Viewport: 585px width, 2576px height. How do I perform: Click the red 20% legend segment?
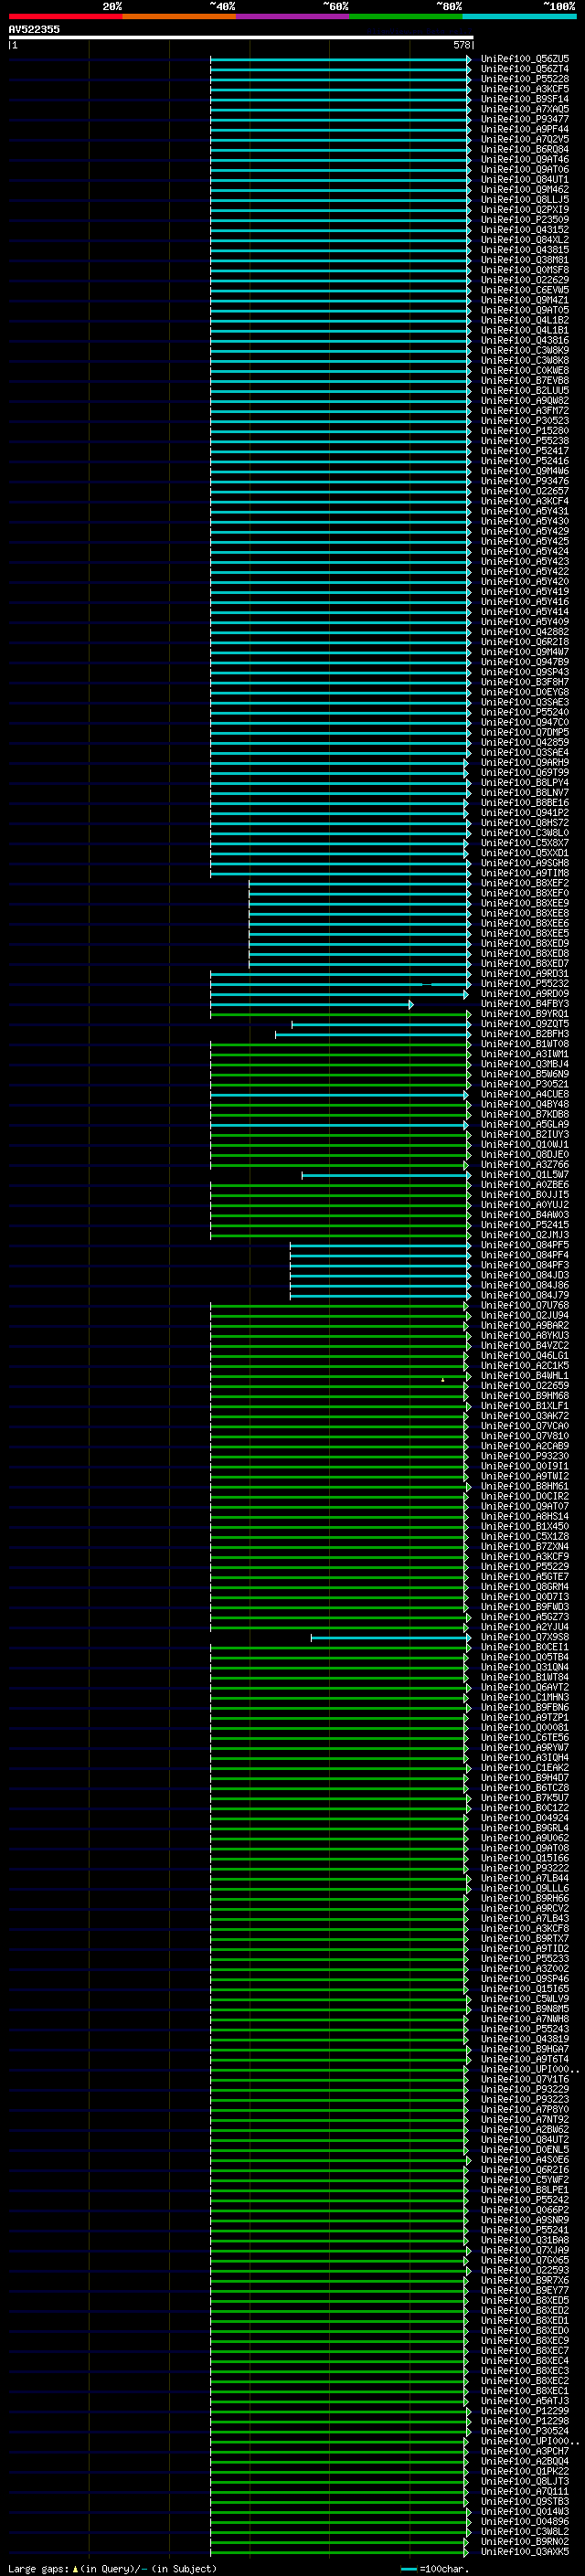tap(65, 16)
